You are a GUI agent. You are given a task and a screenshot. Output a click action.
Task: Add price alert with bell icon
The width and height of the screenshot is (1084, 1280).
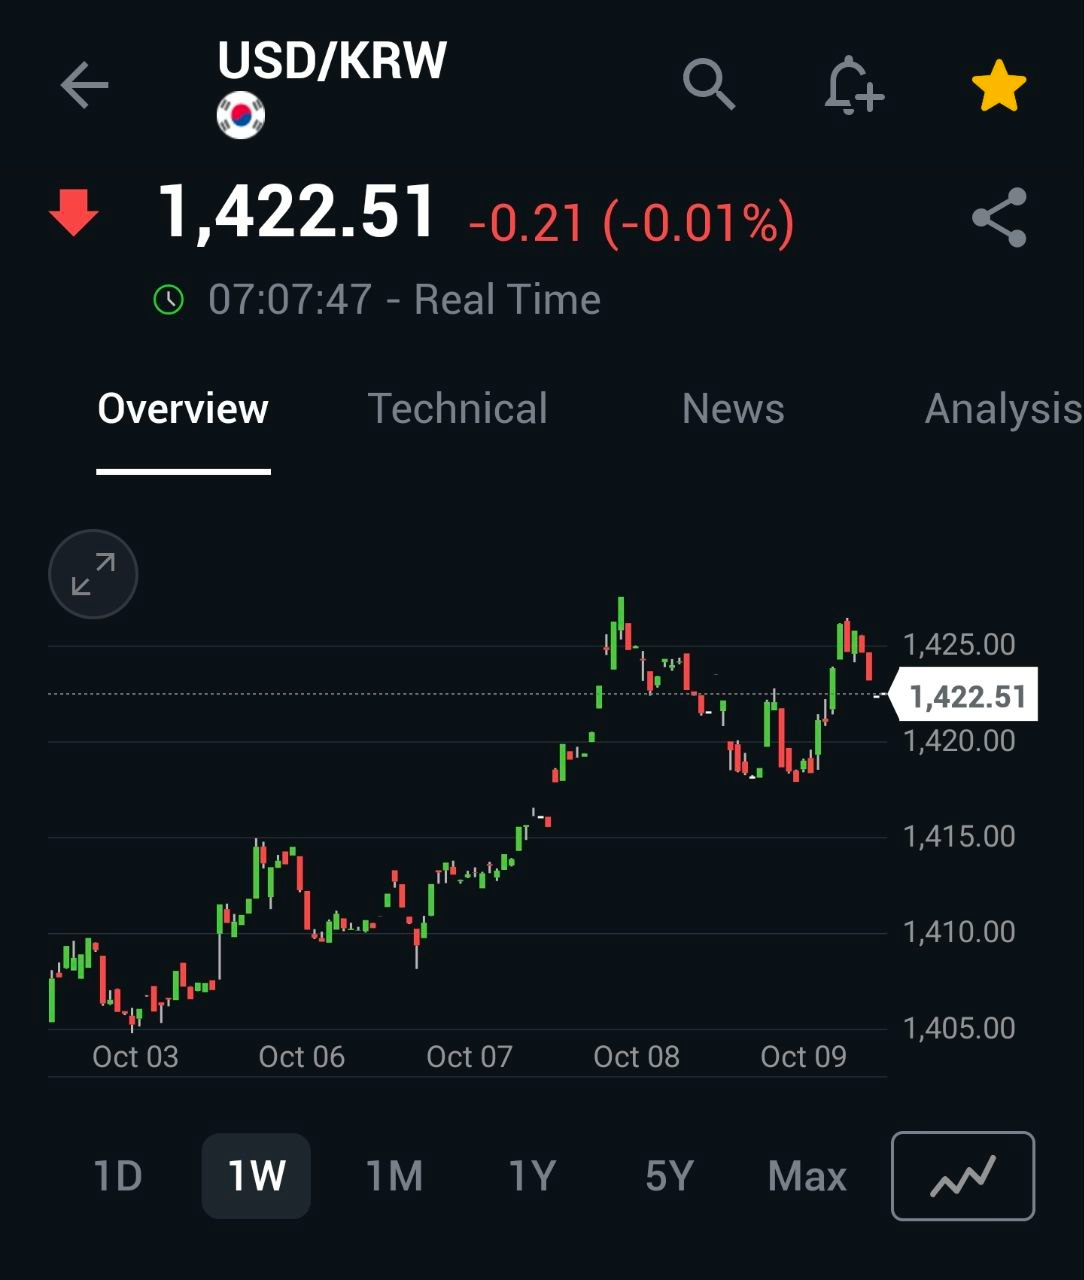853,85
